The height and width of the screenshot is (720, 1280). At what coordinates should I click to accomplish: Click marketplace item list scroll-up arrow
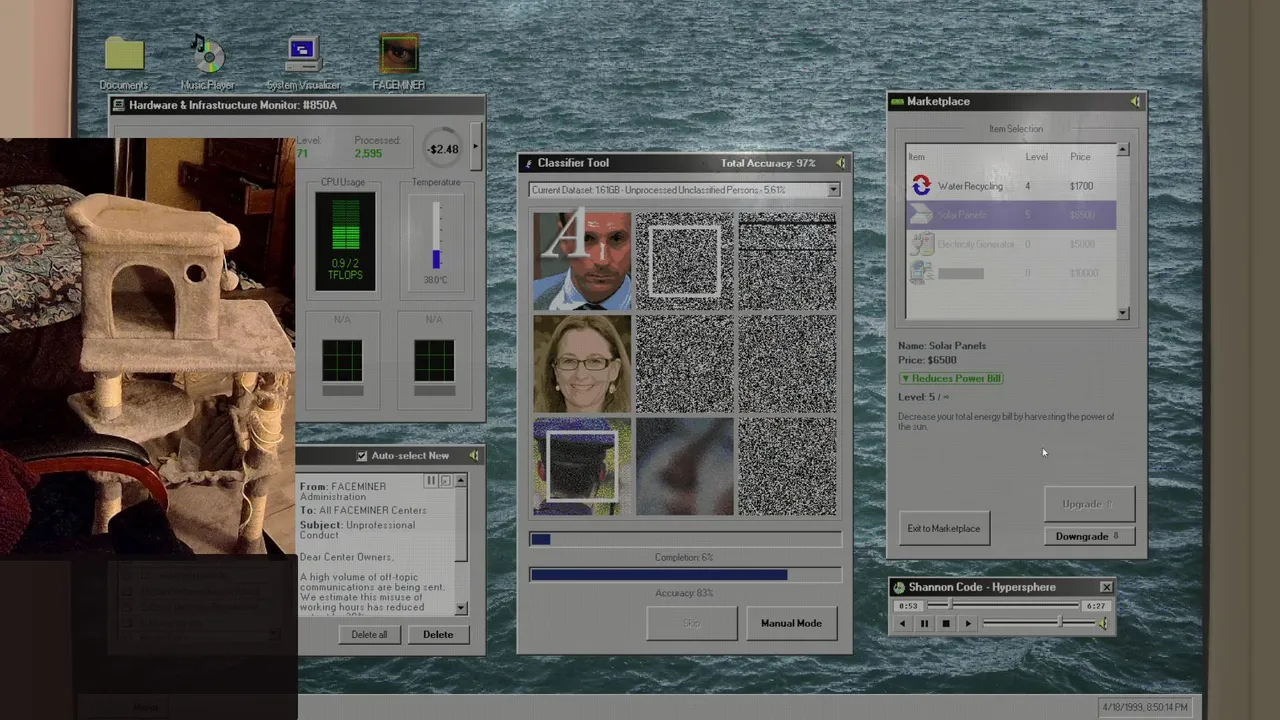(x=1122, y=150)
